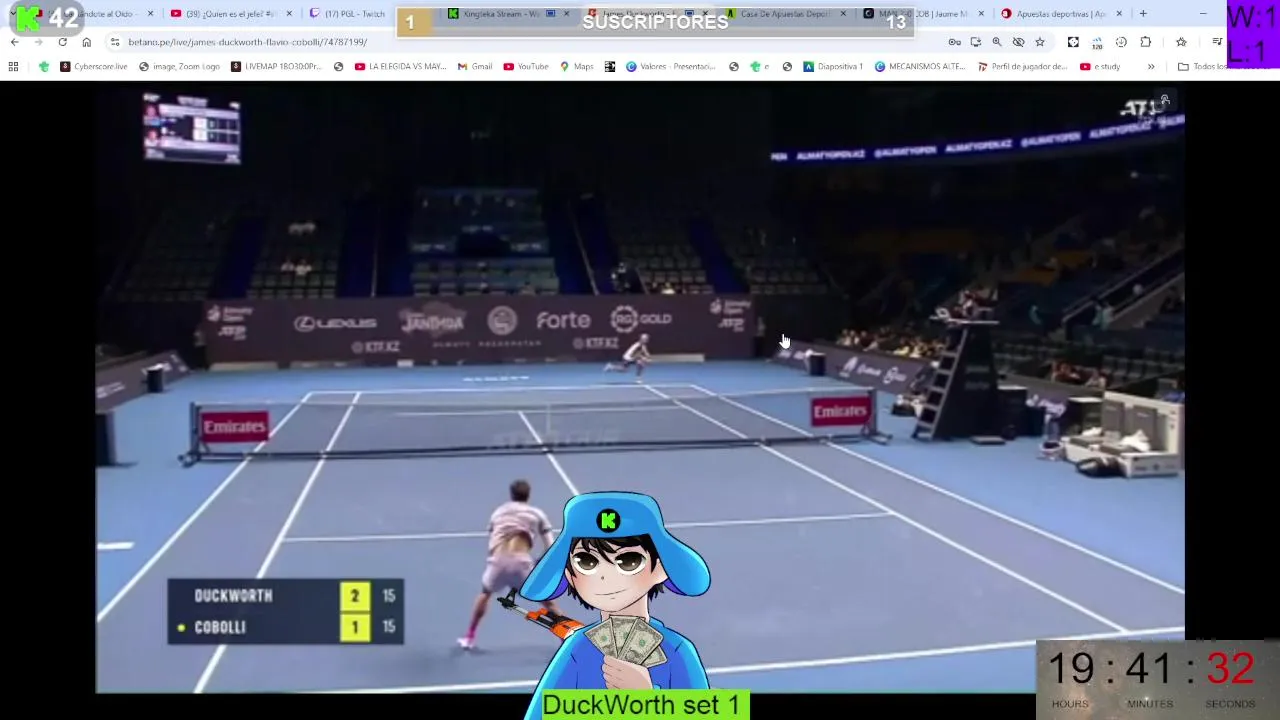Image resolution: width=1280 pixels, height=720 pixels.
Task: Open the Perfil de jugador de bookmark
Action: [x=1022, y=67]
